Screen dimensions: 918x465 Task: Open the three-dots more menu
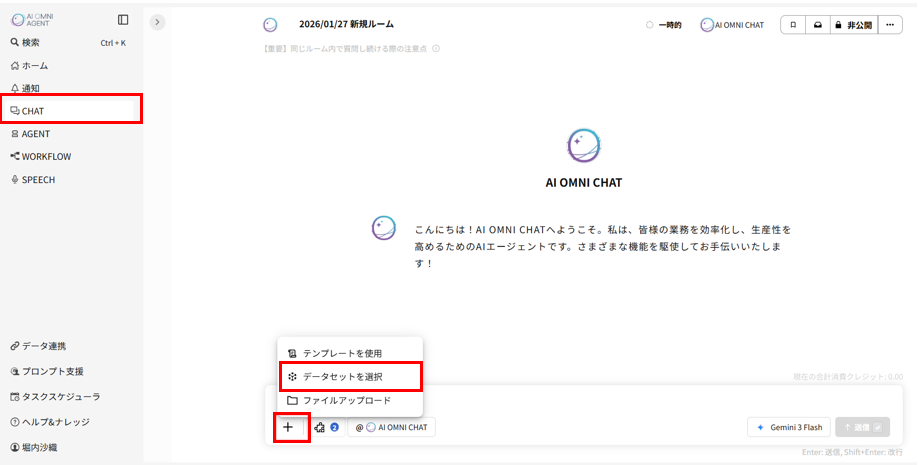point(890,25)
